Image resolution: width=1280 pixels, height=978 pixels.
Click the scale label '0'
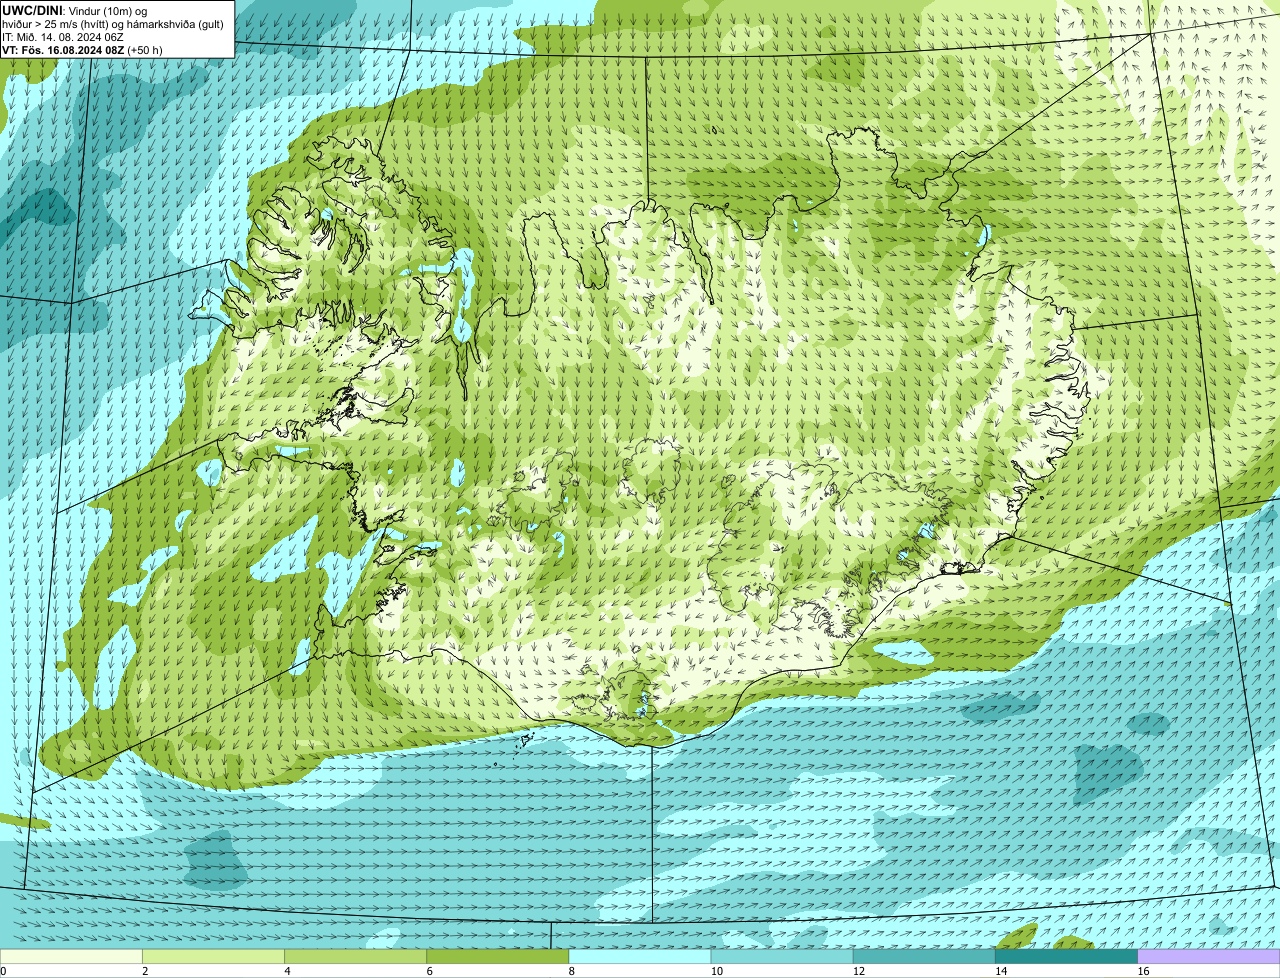[x=3, y=971]
